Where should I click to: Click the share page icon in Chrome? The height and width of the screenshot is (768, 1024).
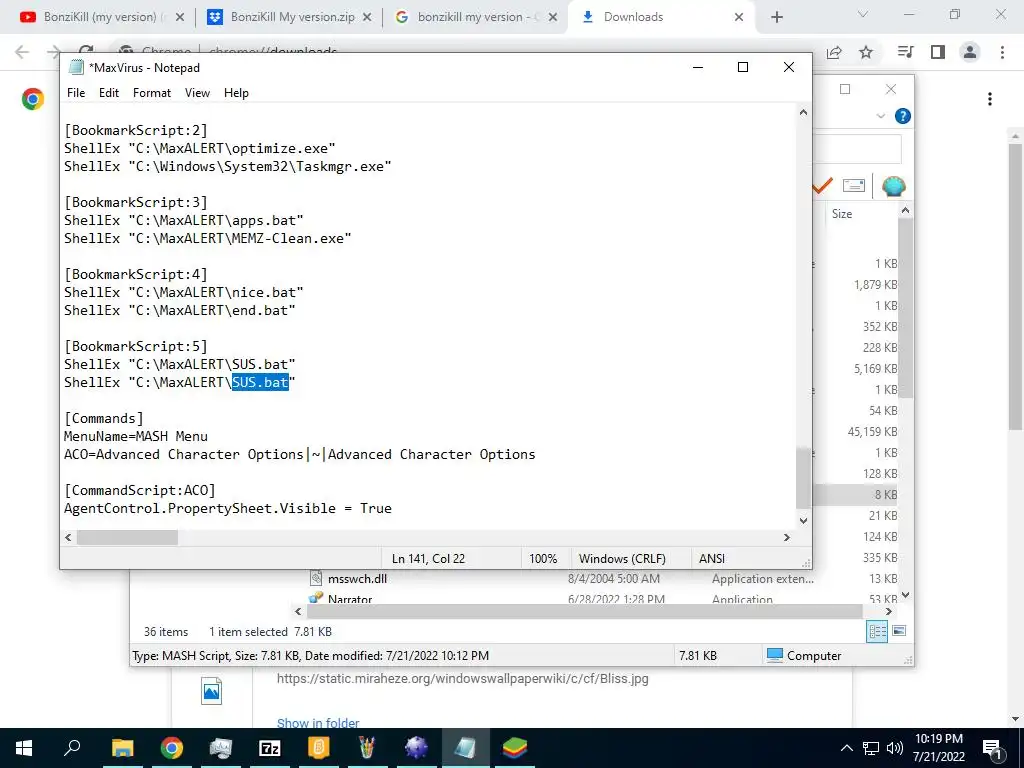[x=834, y=52]
